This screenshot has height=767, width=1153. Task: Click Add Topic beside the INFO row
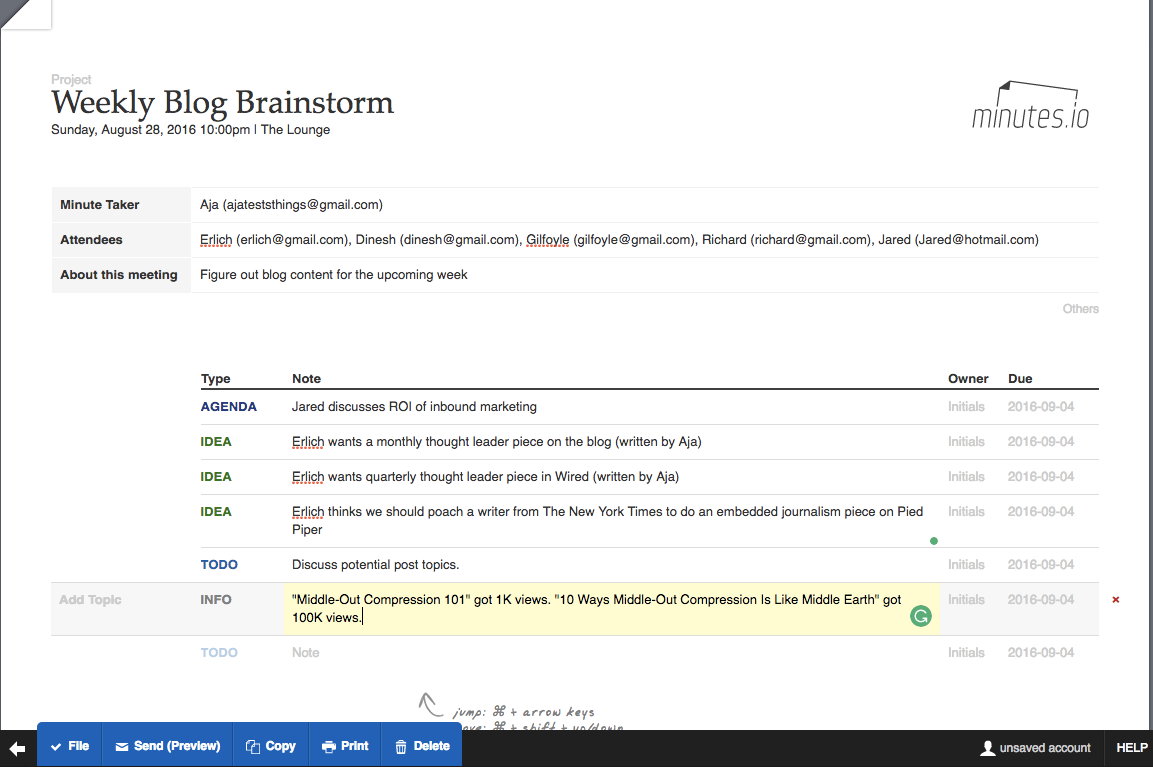click(x=90, y=600)
